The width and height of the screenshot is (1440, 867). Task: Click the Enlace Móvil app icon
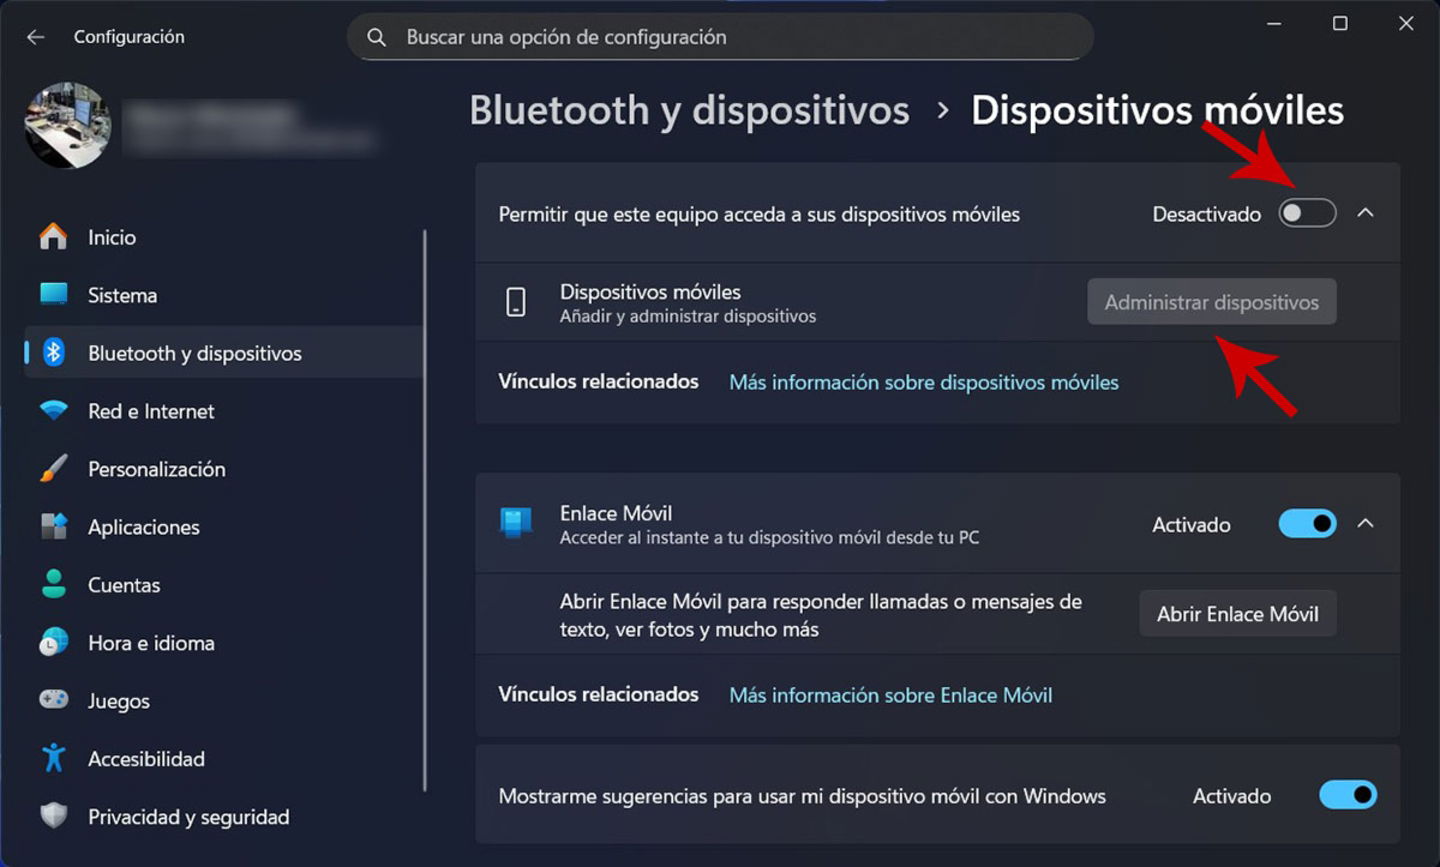pos(516,522)
